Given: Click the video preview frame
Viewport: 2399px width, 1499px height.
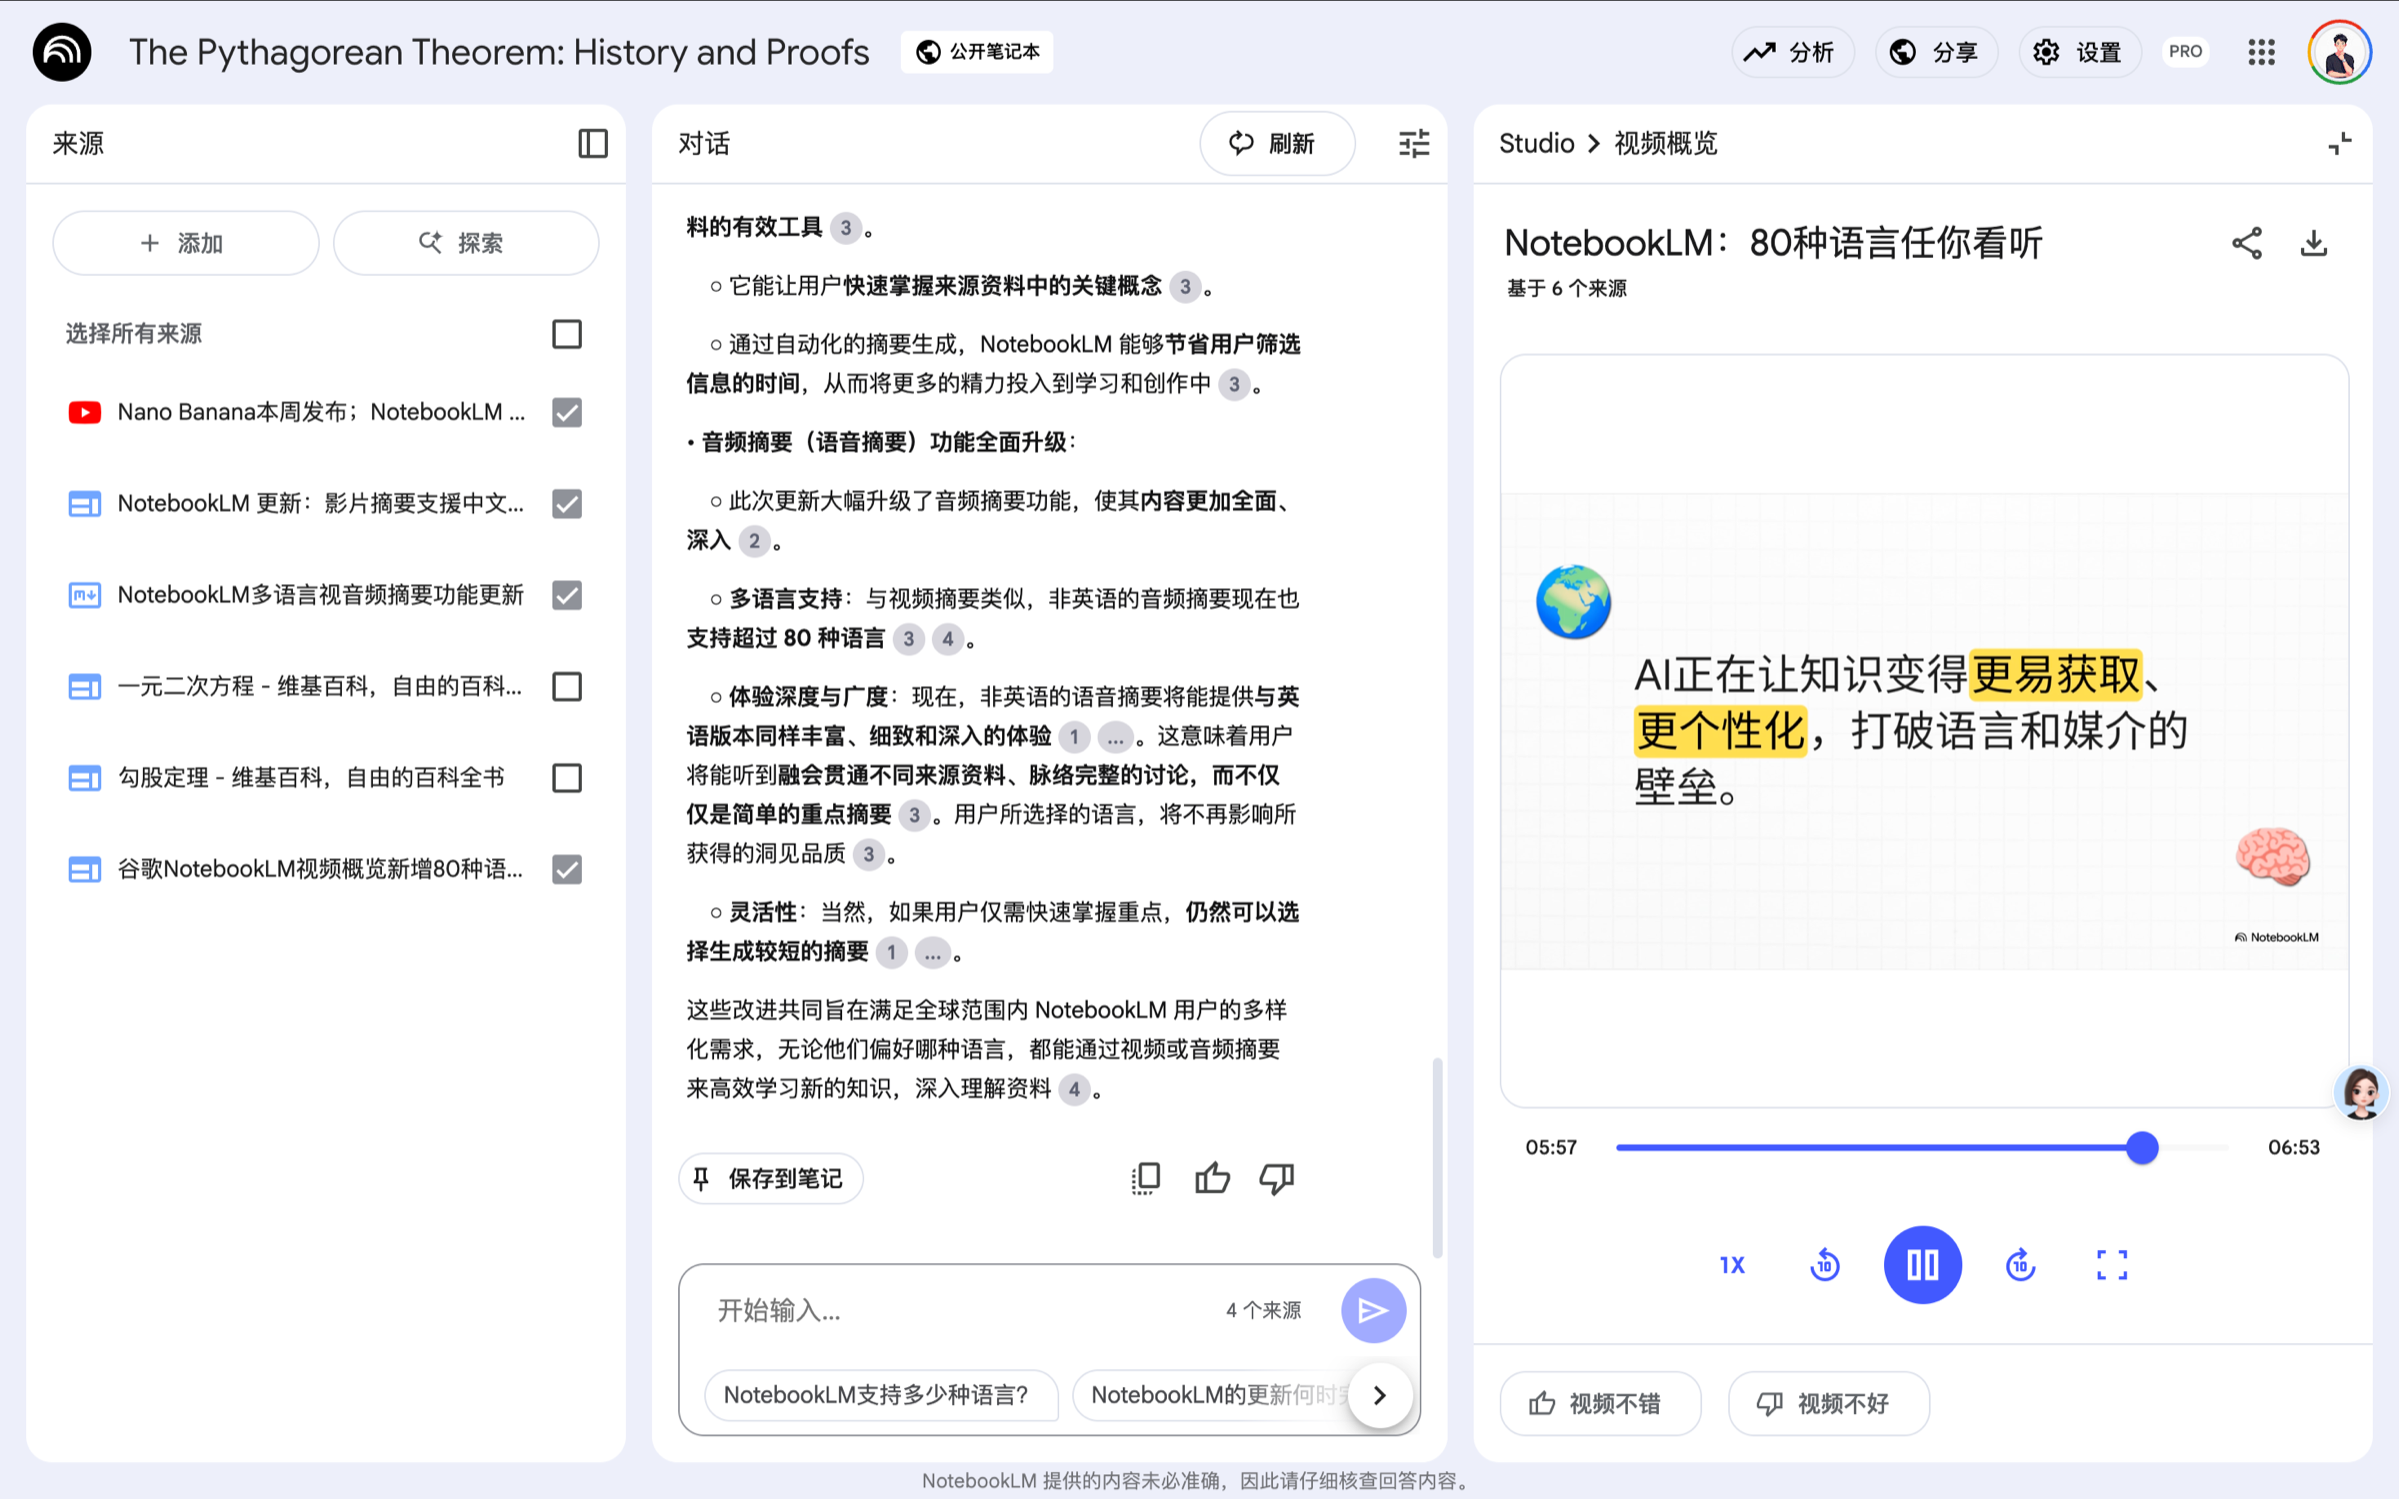Looking at the screenshot, I should coord(1923,730).
